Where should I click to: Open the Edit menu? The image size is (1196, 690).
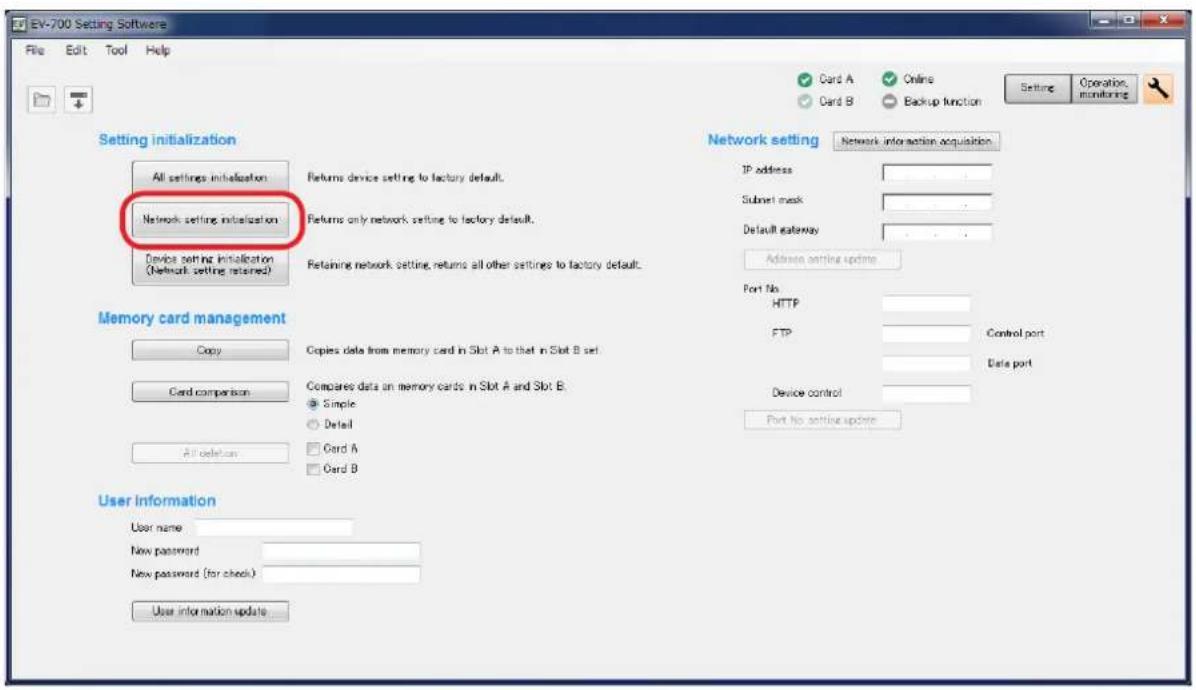[x=76, y=50]
